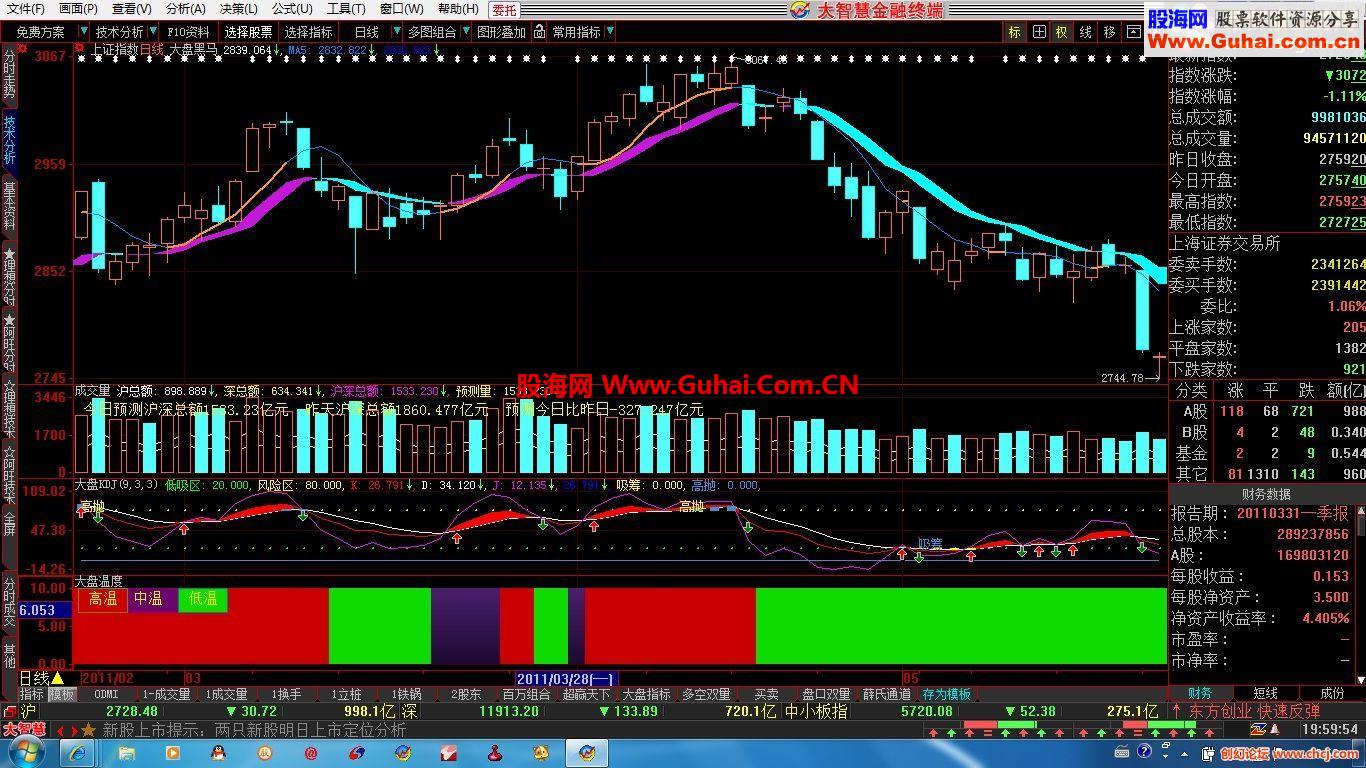Select the ODMI indicator tab
The width and height of the screenshot is (1366, 768).
(106, 694)
